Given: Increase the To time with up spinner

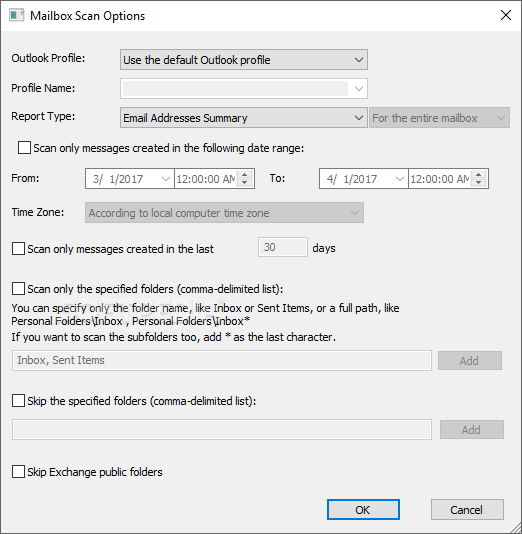Looking at the screenshot, I should [478, 174].
